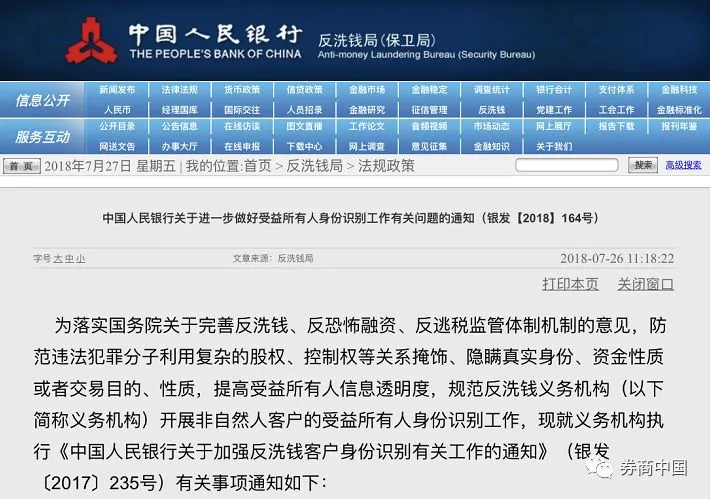Image resolution: width=710 pixels, height=499 pixels.
Task: Set font size to 大
Action: (x=58, y=259)
